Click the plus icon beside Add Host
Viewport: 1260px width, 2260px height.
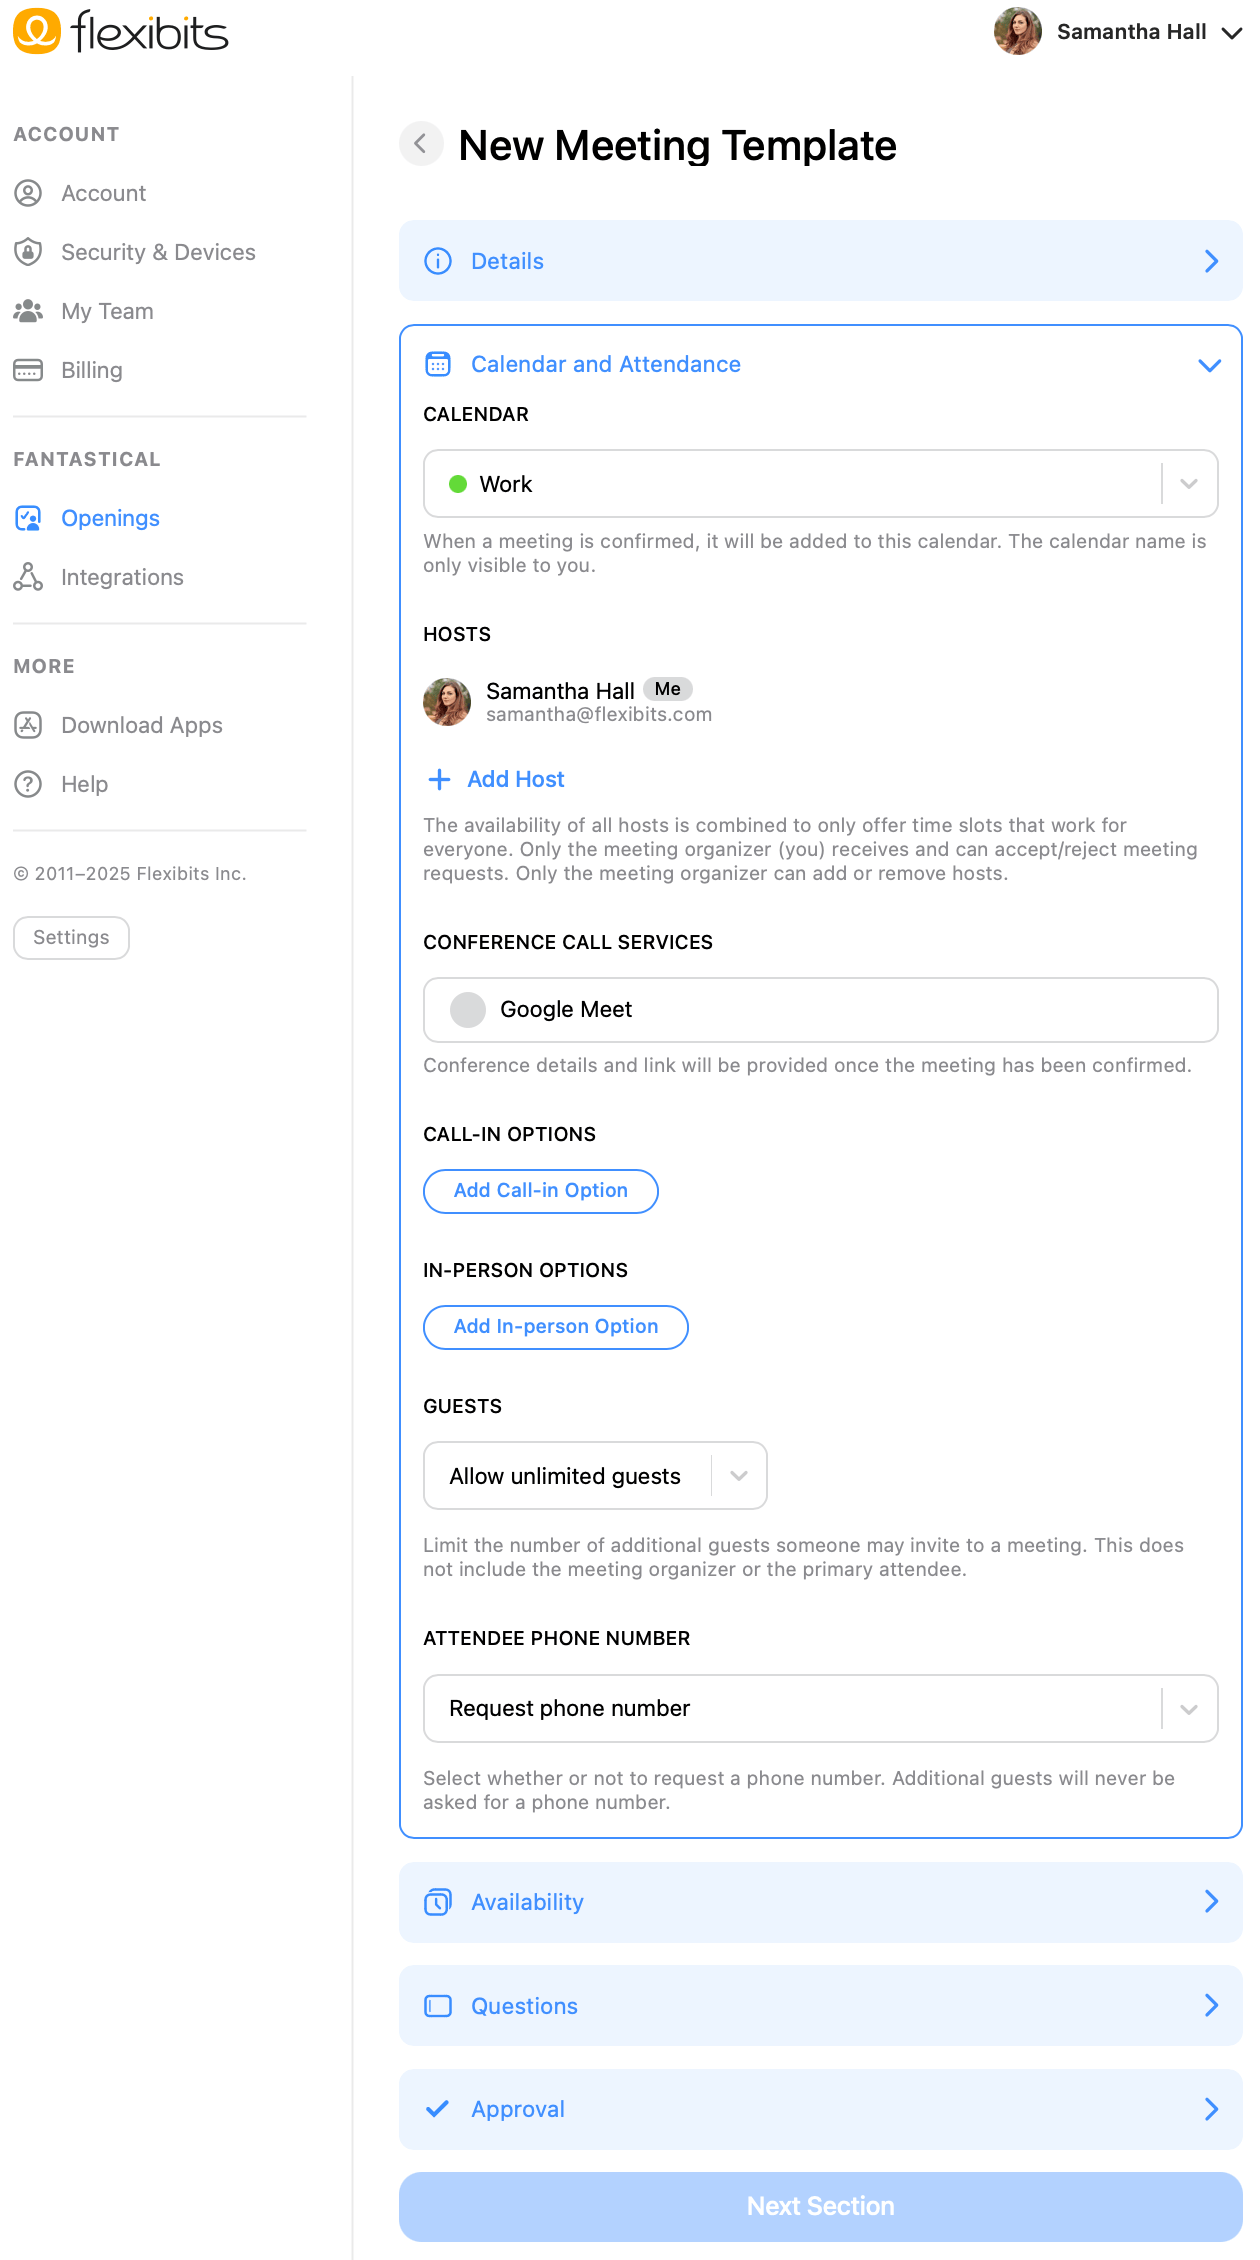coord(439,779)
